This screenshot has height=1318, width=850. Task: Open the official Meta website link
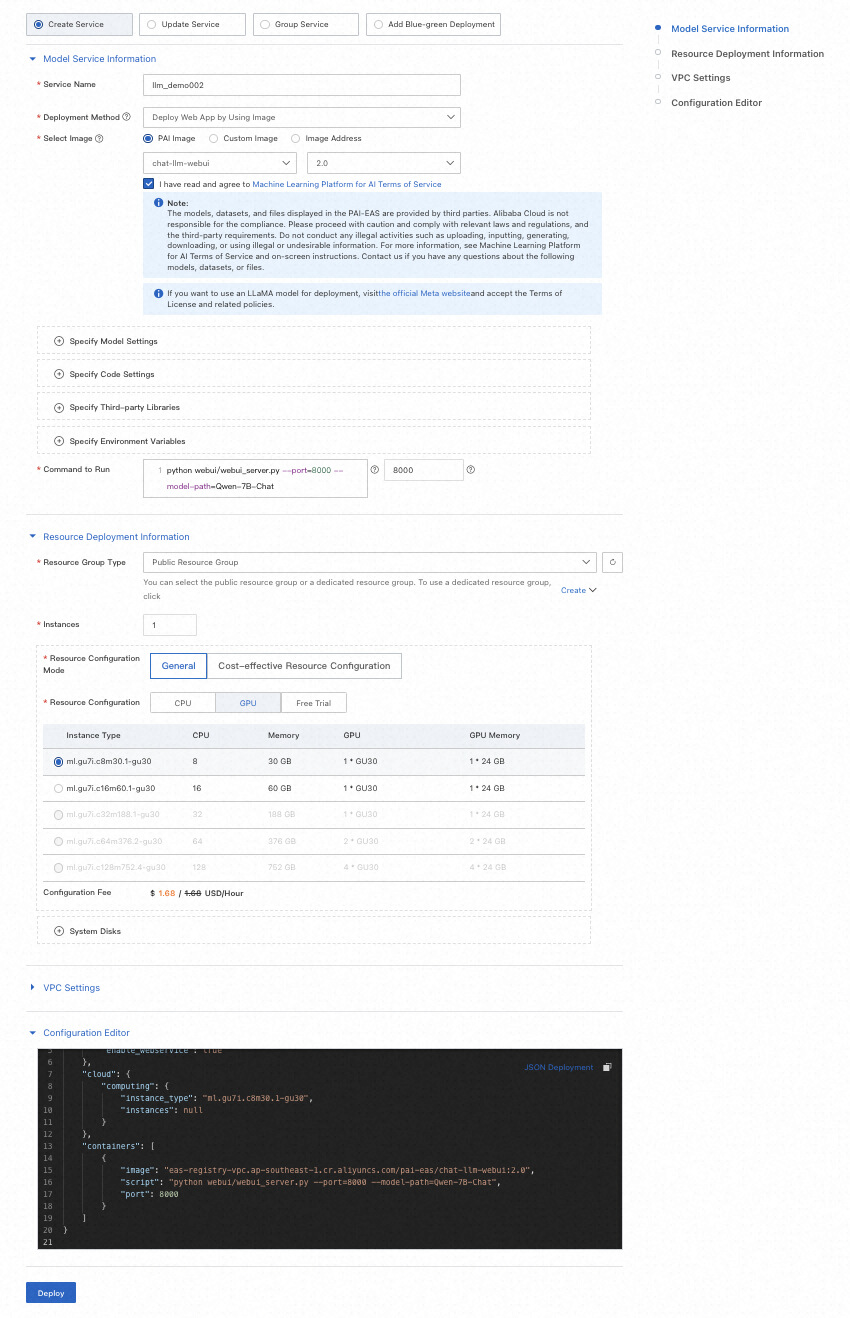424,293
